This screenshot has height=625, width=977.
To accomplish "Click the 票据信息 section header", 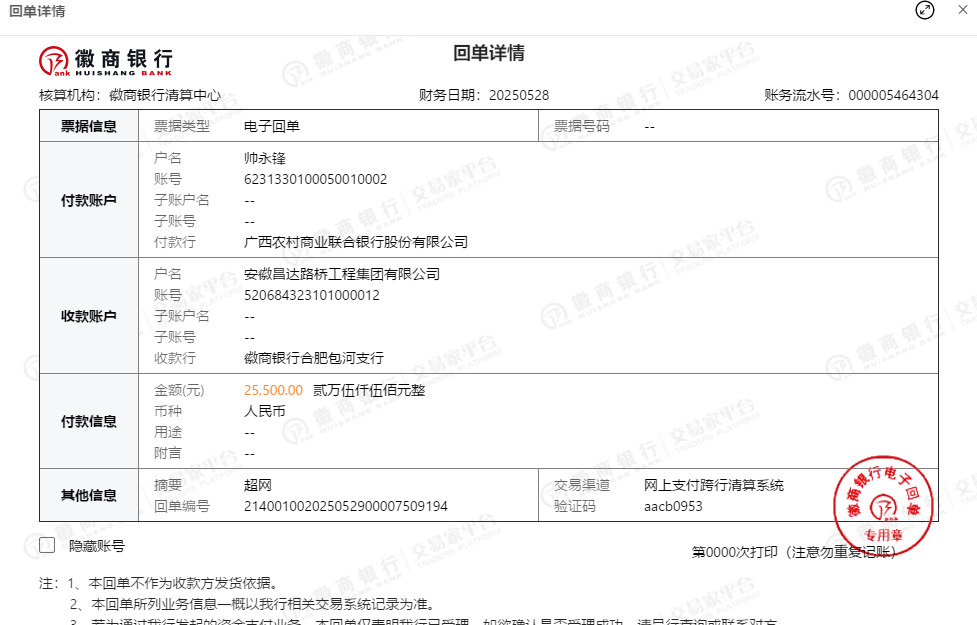I will click(89, 126).
